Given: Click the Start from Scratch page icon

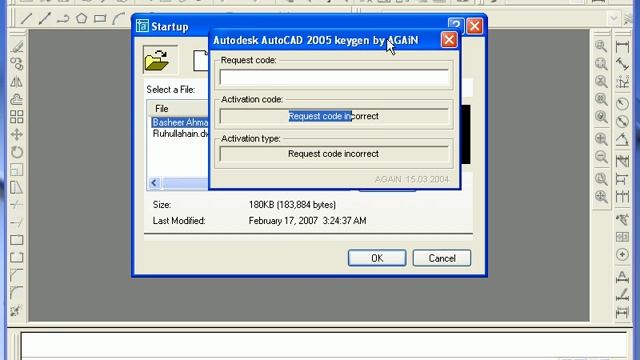Looking at the screenshot, I should 200,60.
